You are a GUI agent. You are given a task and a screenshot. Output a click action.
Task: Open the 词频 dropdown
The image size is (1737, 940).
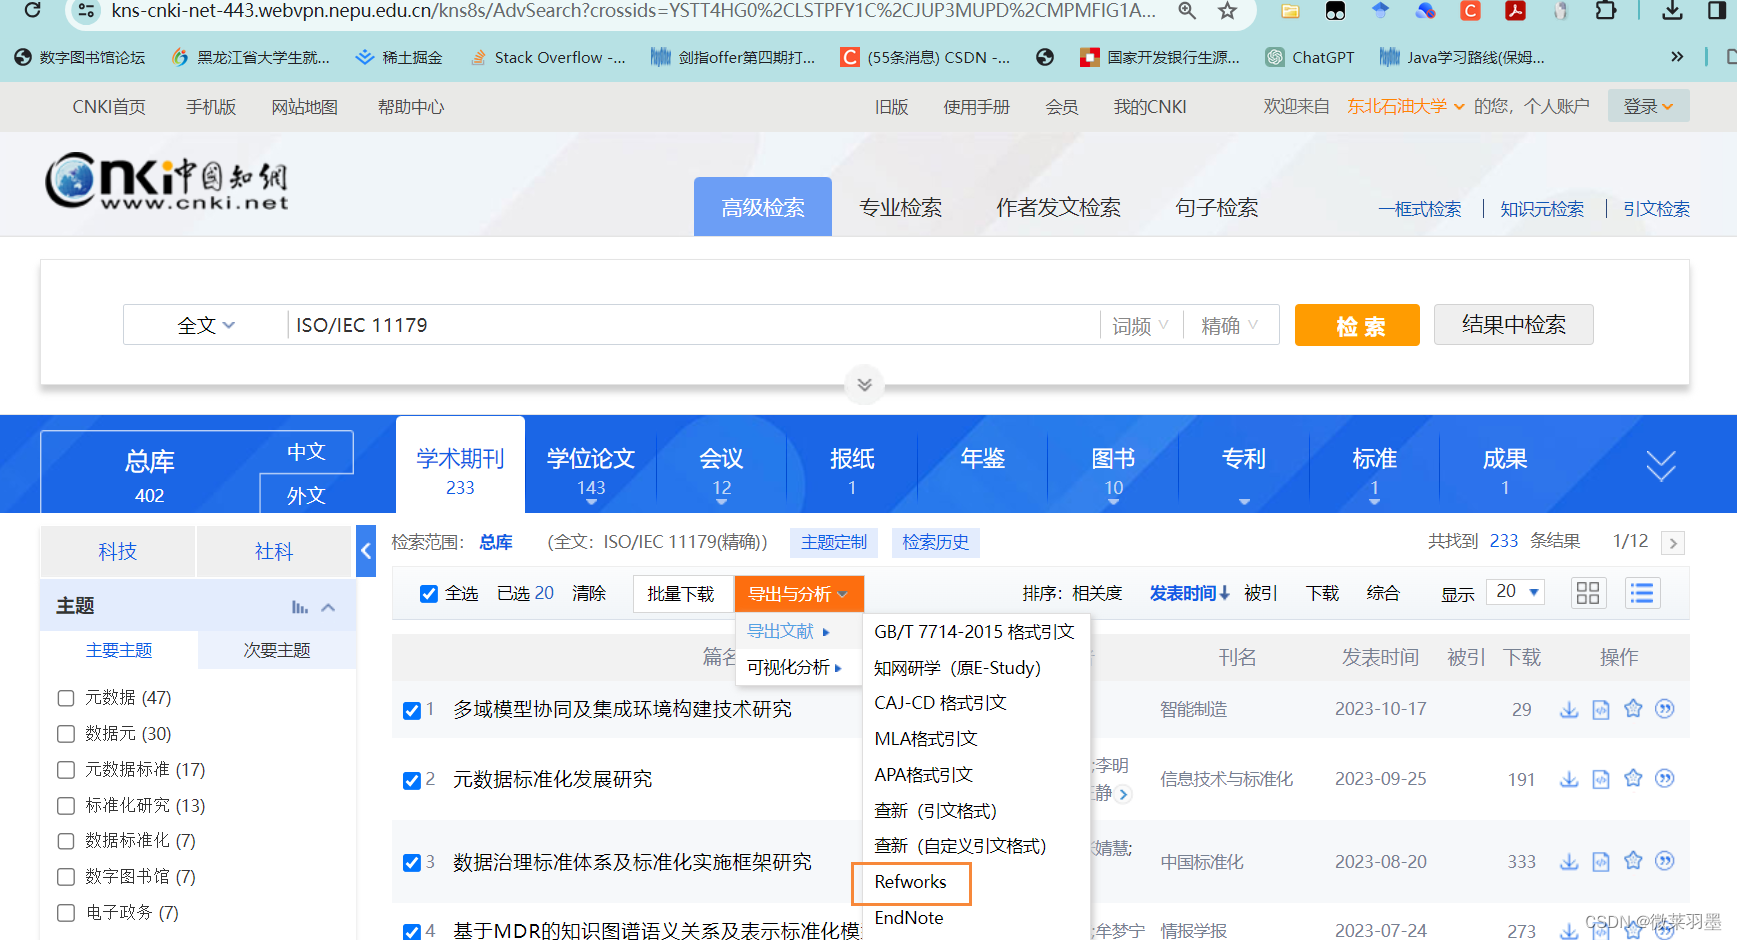tap(1140, 326)
